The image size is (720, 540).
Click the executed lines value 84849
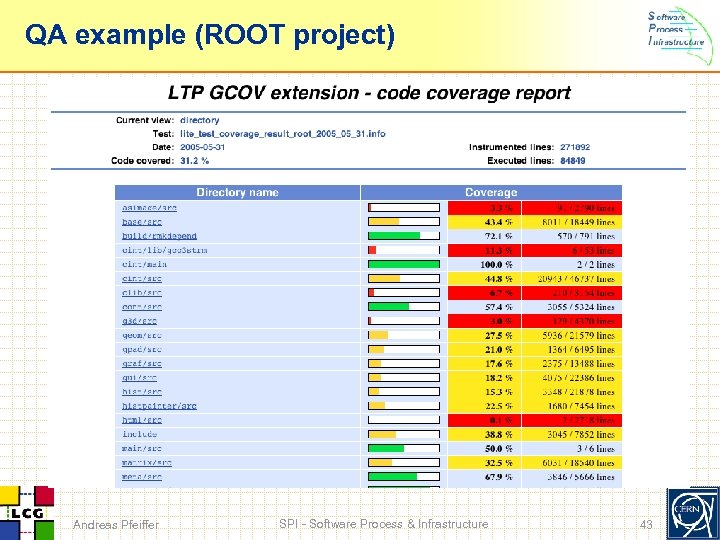[x=573, y=161]
